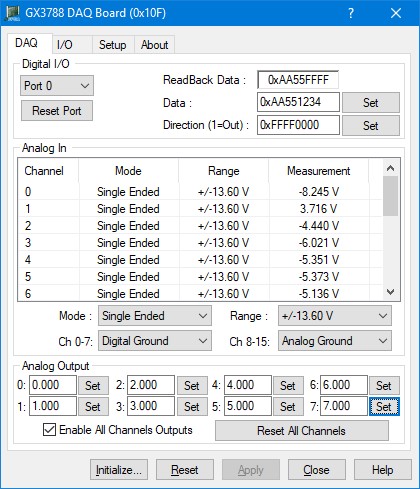Click the -8.245 V measurement value
Viewport: 420px width, 489px height.
[x=319, y=192]
